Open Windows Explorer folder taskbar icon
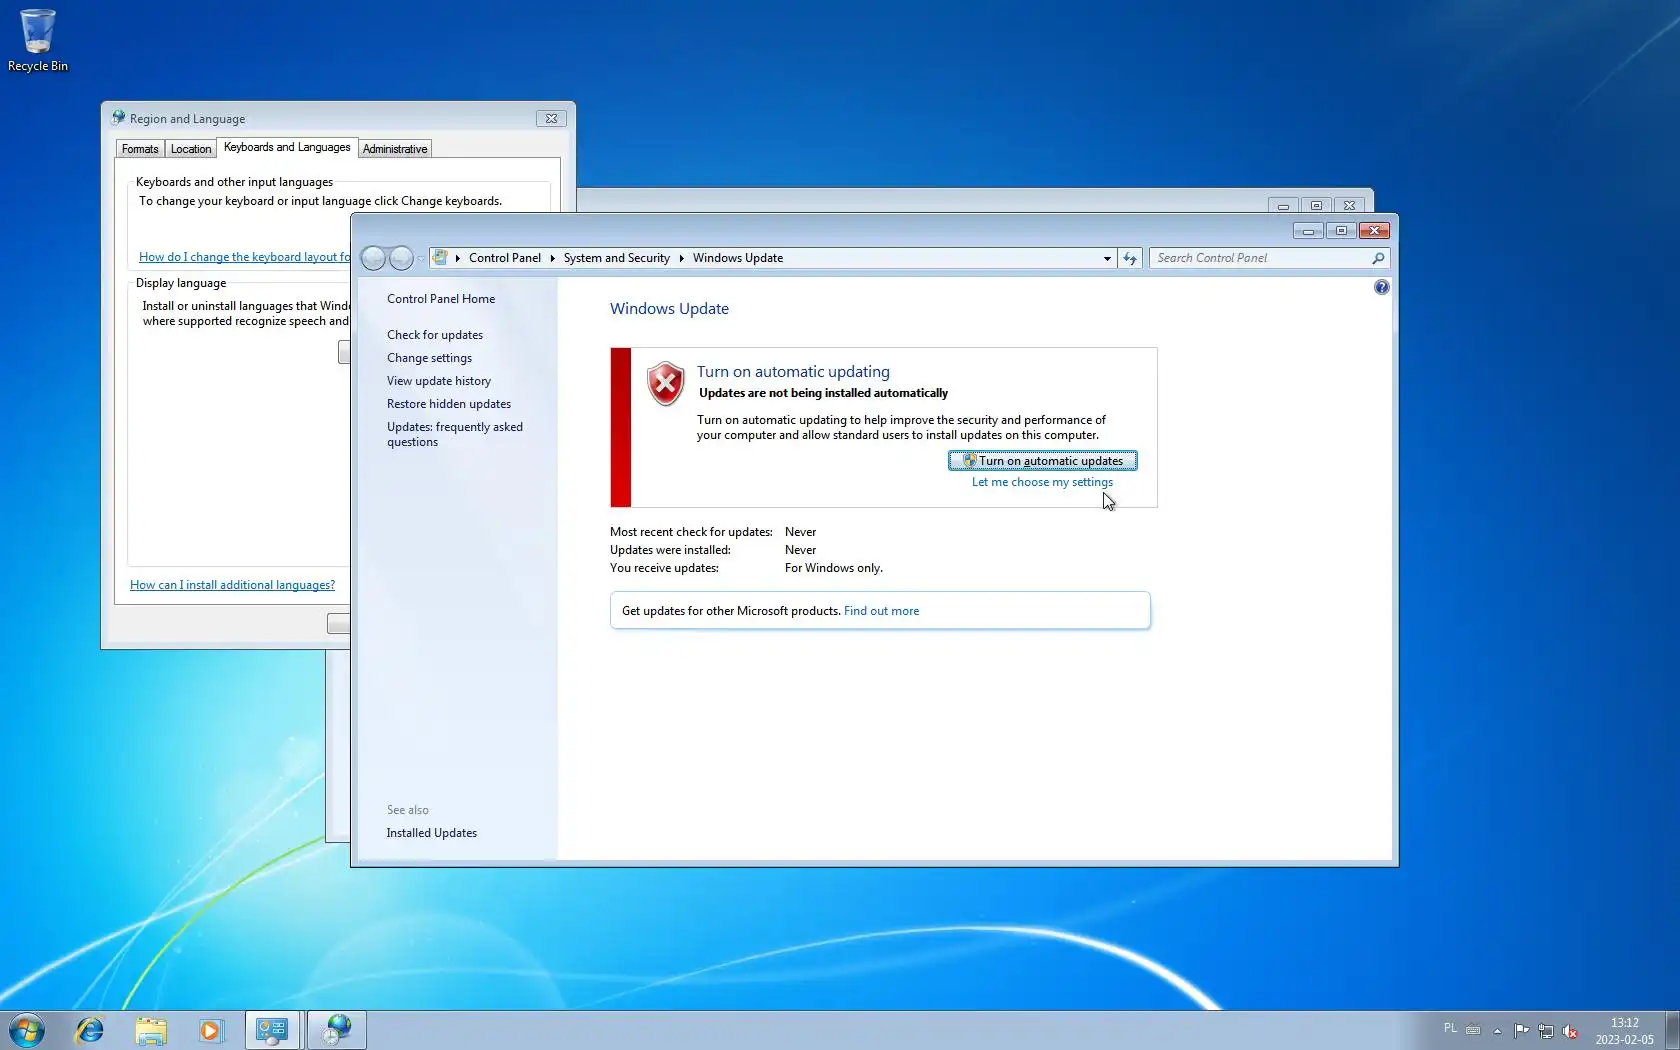 click(x=151, y=1030)
